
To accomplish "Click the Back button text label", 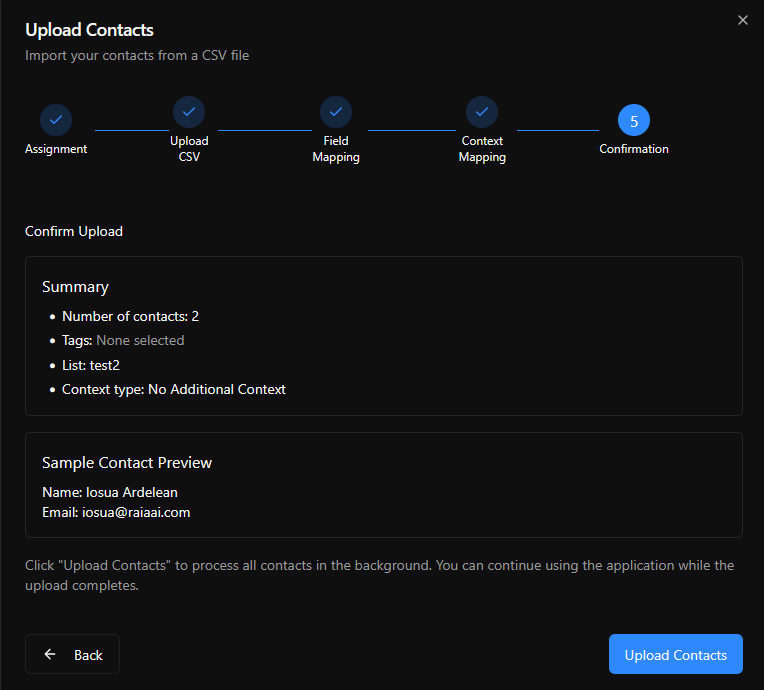I will point(88,655).
